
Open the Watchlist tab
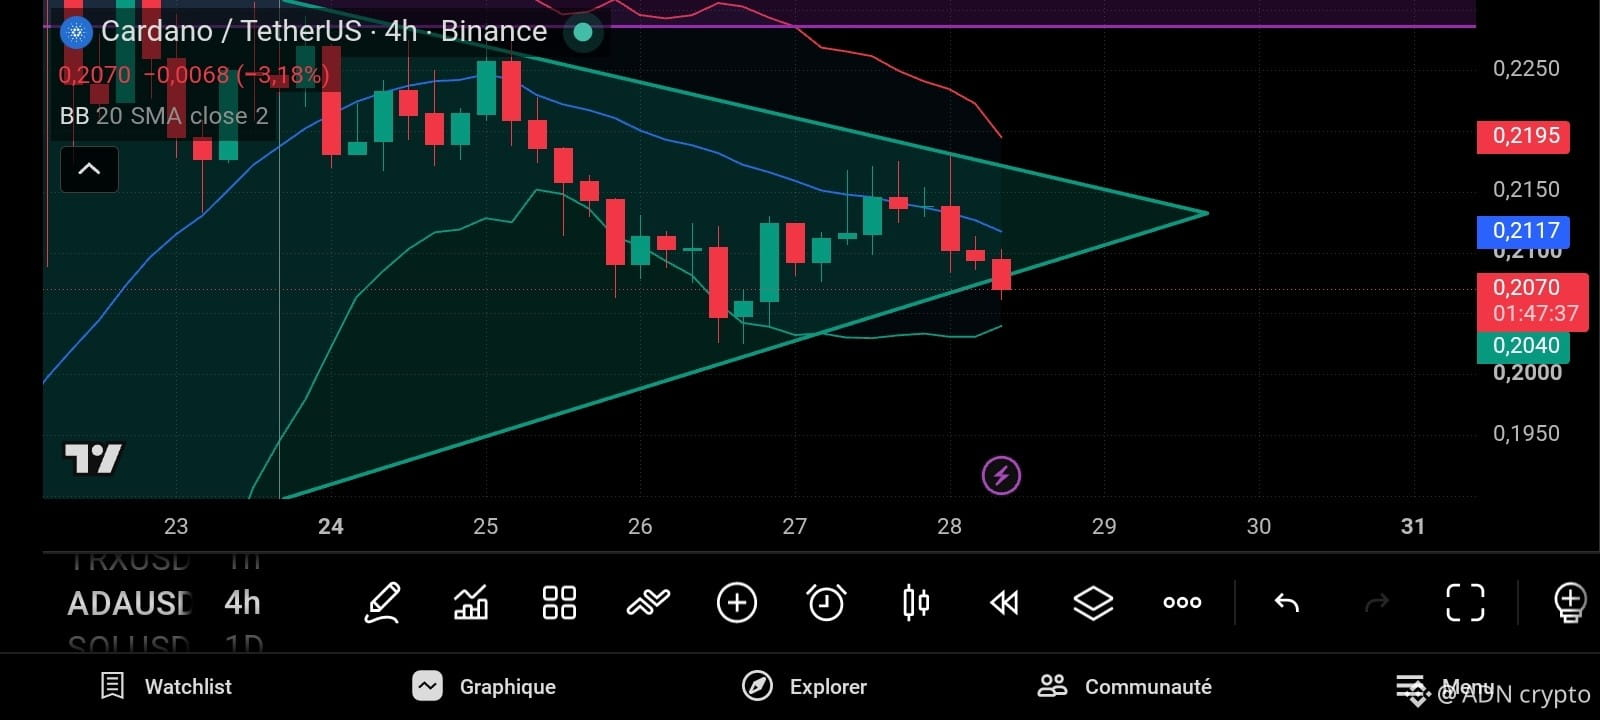click(166, 687)
